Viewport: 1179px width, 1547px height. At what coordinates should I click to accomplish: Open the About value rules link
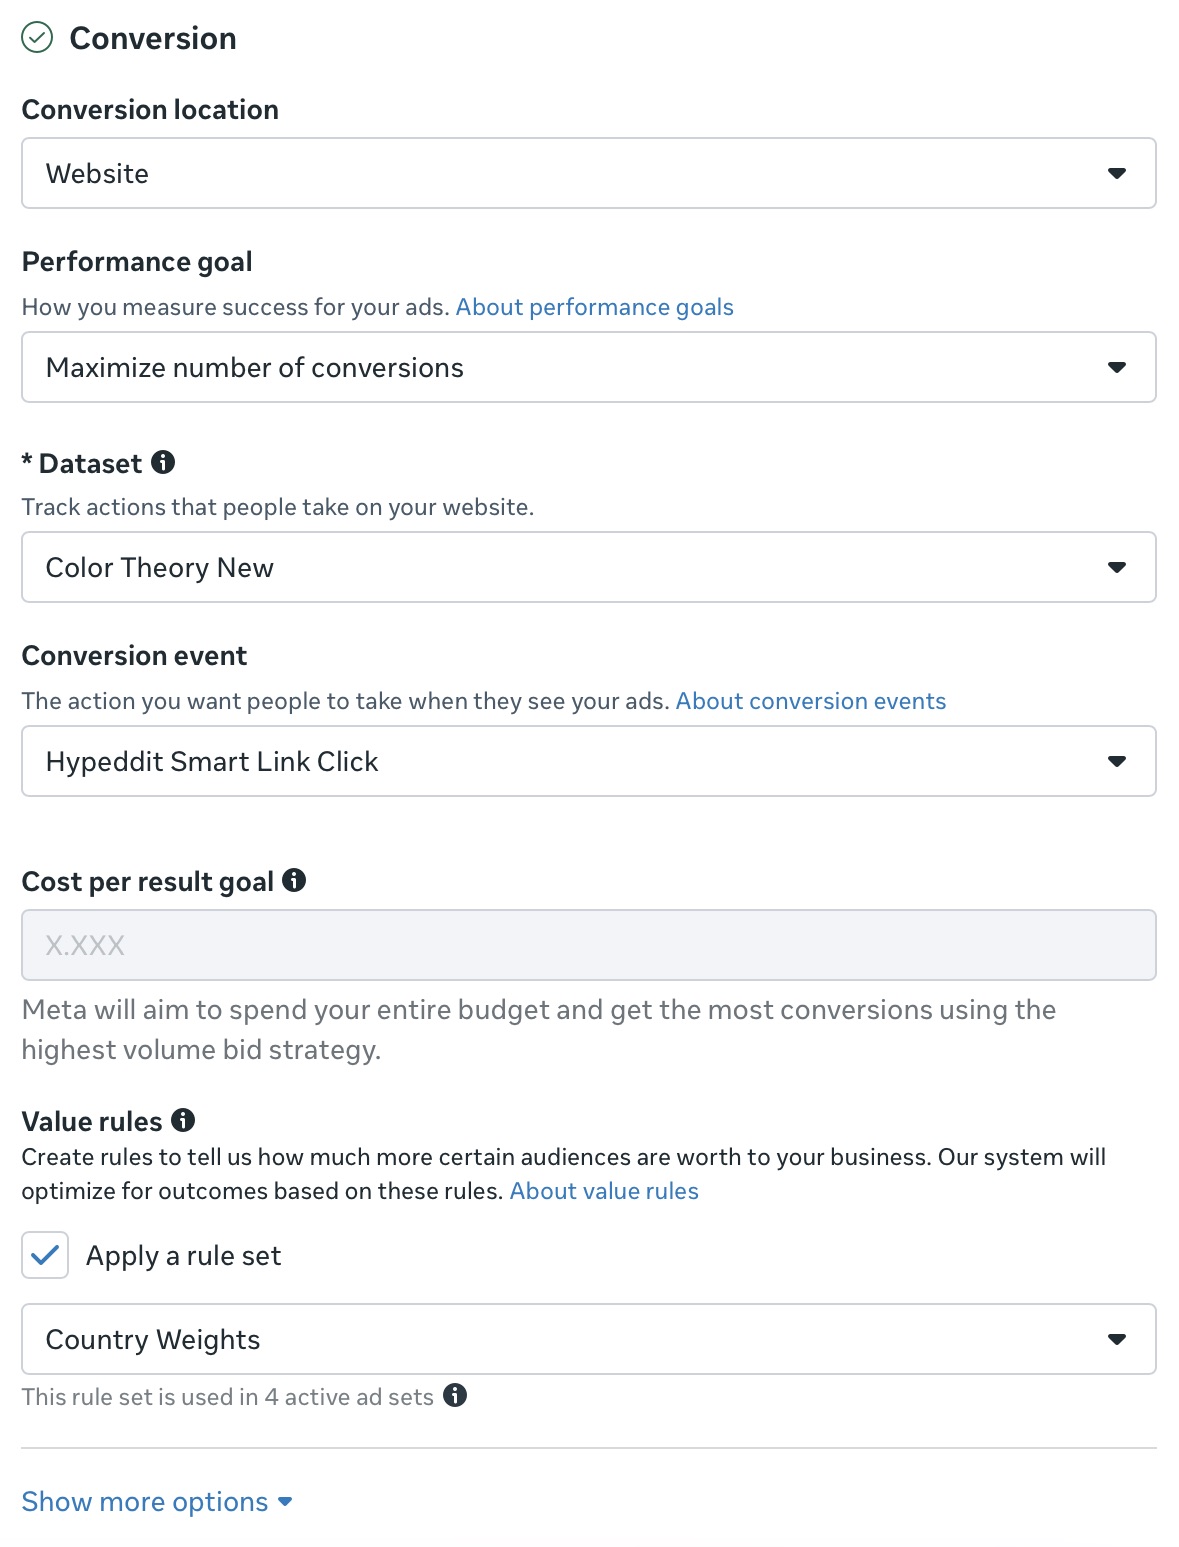point(603,1190)
